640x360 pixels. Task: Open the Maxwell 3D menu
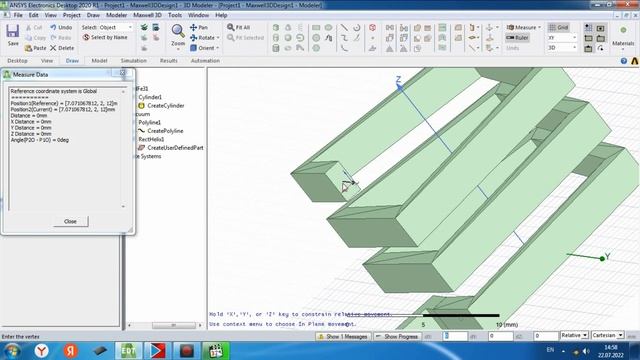point(147,15)
